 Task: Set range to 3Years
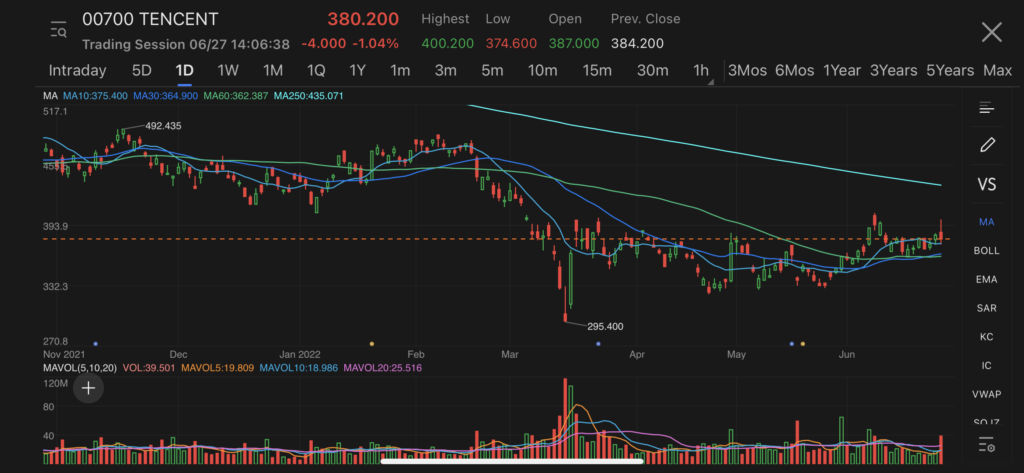click(x=893, y=70)
